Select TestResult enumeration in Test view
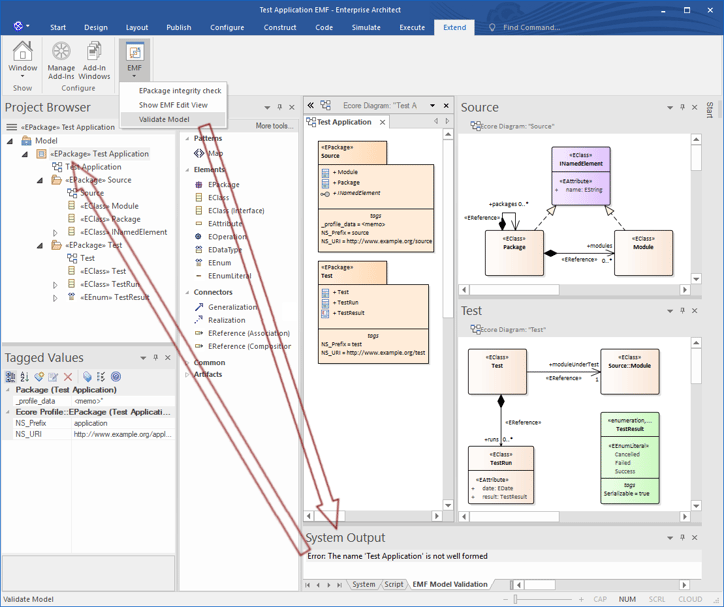 pos(630,458)
